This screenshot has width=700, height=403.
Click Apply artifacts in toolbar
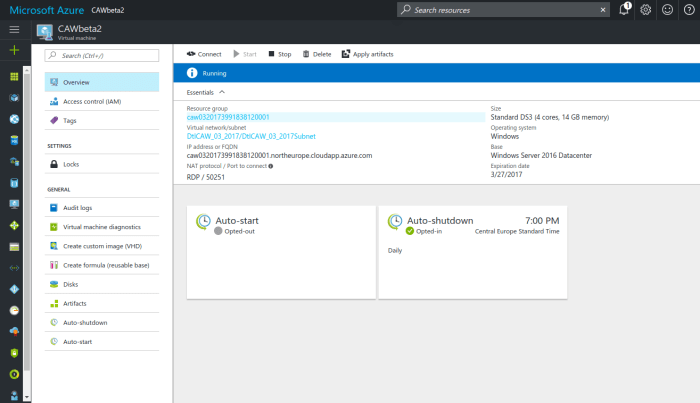[x=368, y=54]
